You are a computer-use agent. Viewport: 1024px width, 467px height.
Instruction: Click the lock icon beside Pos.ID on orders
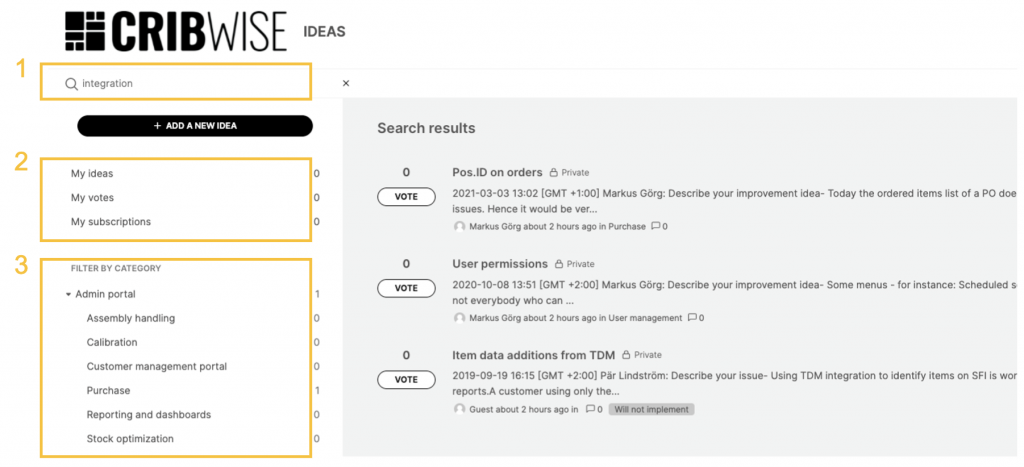pyautogui.click(x=553, y=173)
